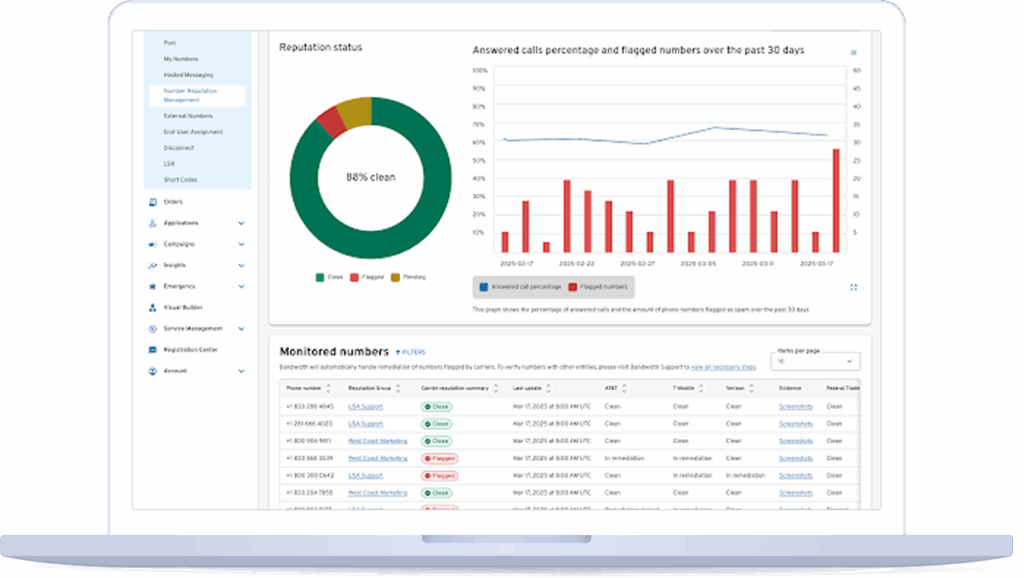
Task: Open Screenshots link in first table row
Action: 796,407
